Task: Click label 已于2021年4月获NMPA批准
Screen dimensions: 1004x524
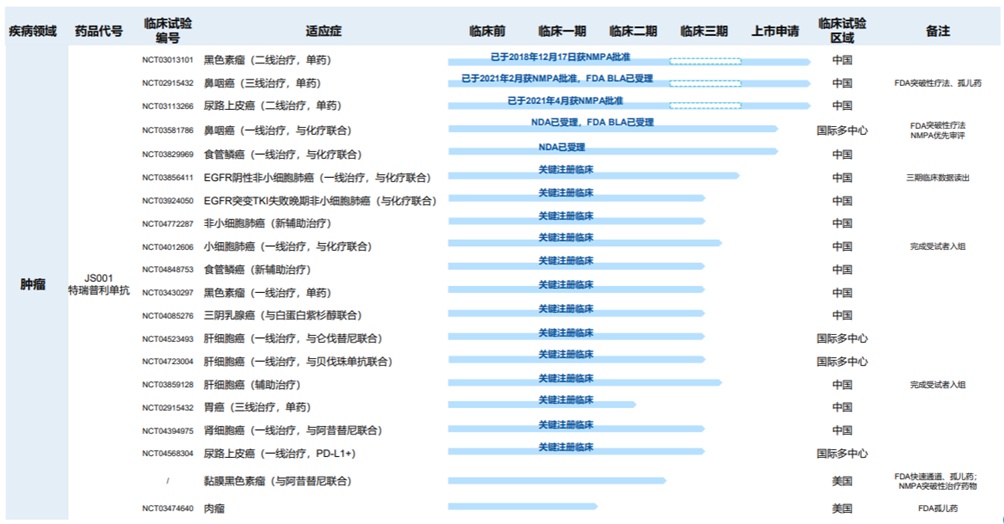Action: [565, 101]
